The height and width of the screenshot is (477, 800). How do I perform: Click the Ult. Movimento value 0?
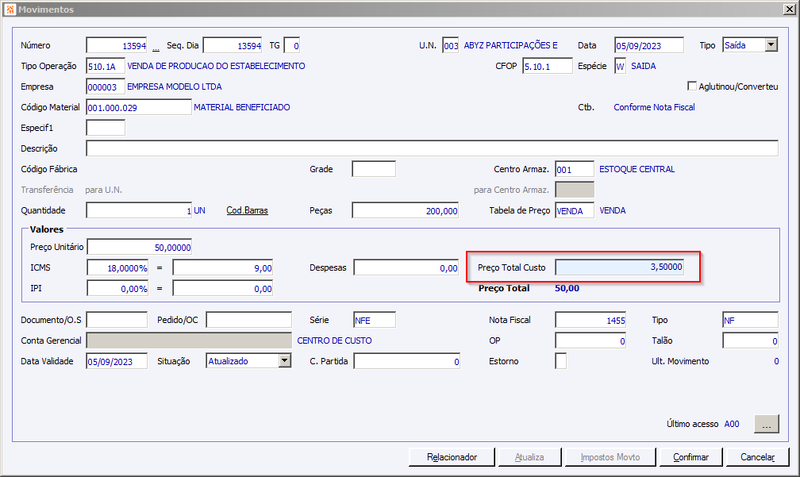[776, 361]
